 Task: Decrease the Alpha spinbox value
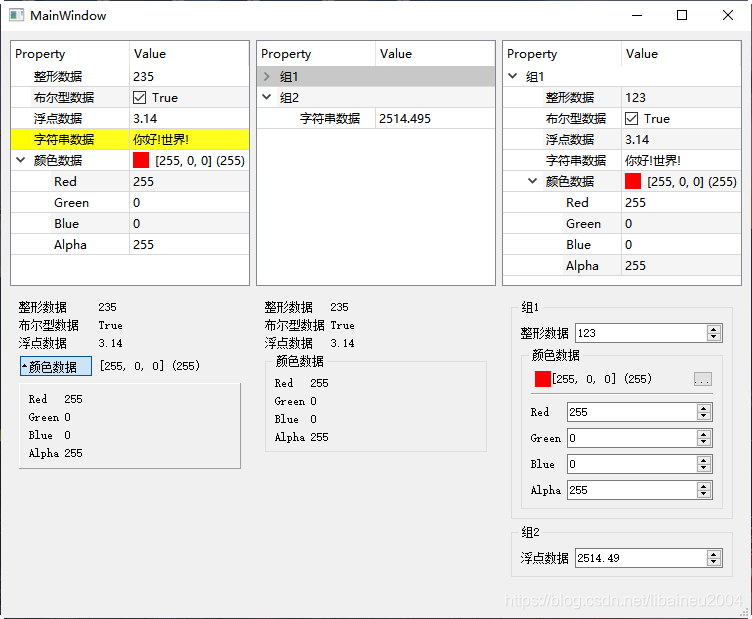(704, 494)
